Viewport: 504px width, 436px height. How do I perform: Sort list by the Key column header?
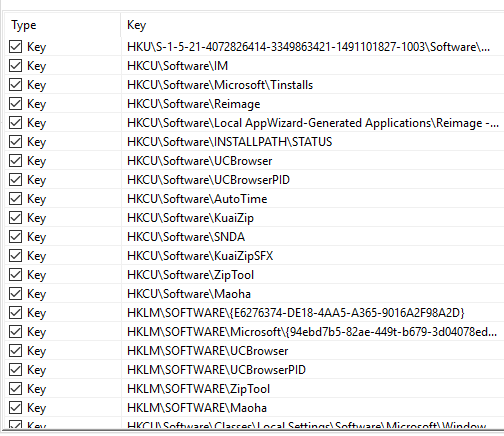point(312,25)
